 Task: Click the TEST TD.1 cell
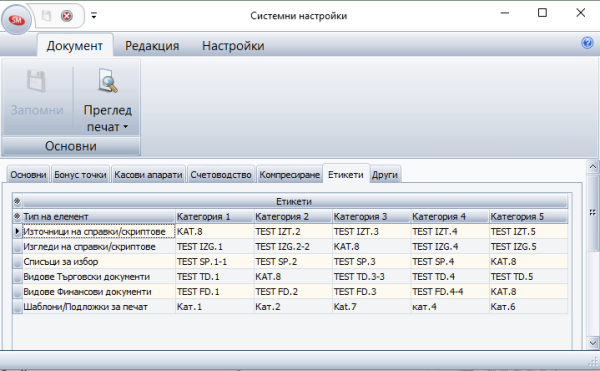(215, 277)
